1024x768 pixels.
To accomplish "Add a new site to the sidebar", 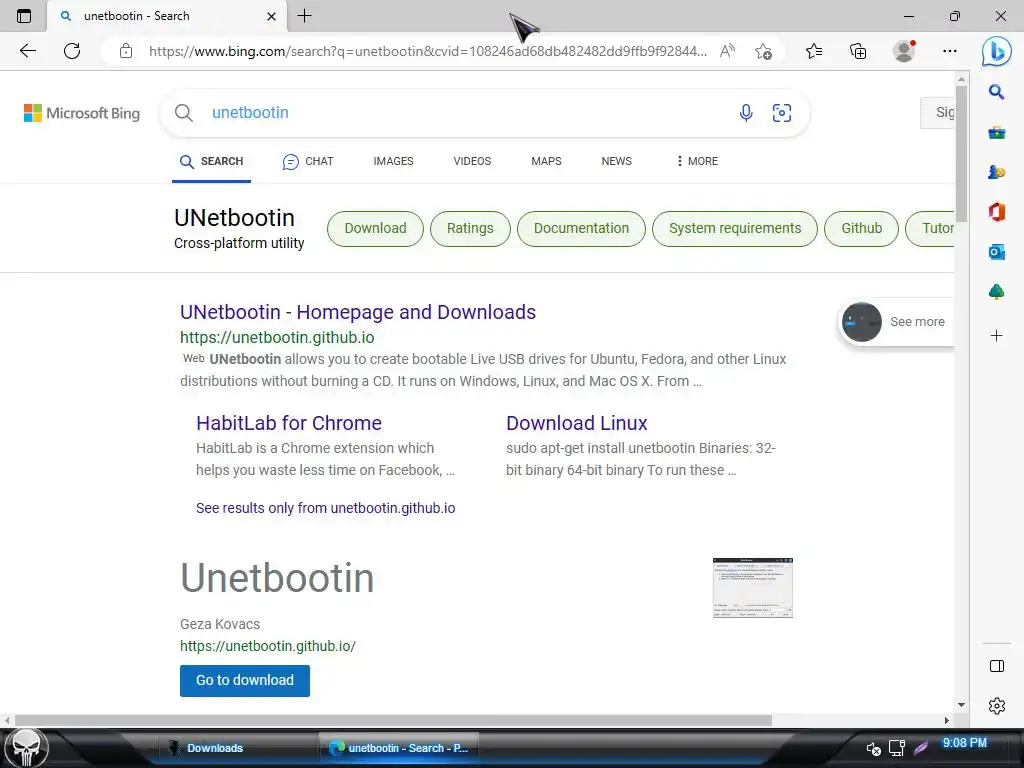I will [997, 336].
